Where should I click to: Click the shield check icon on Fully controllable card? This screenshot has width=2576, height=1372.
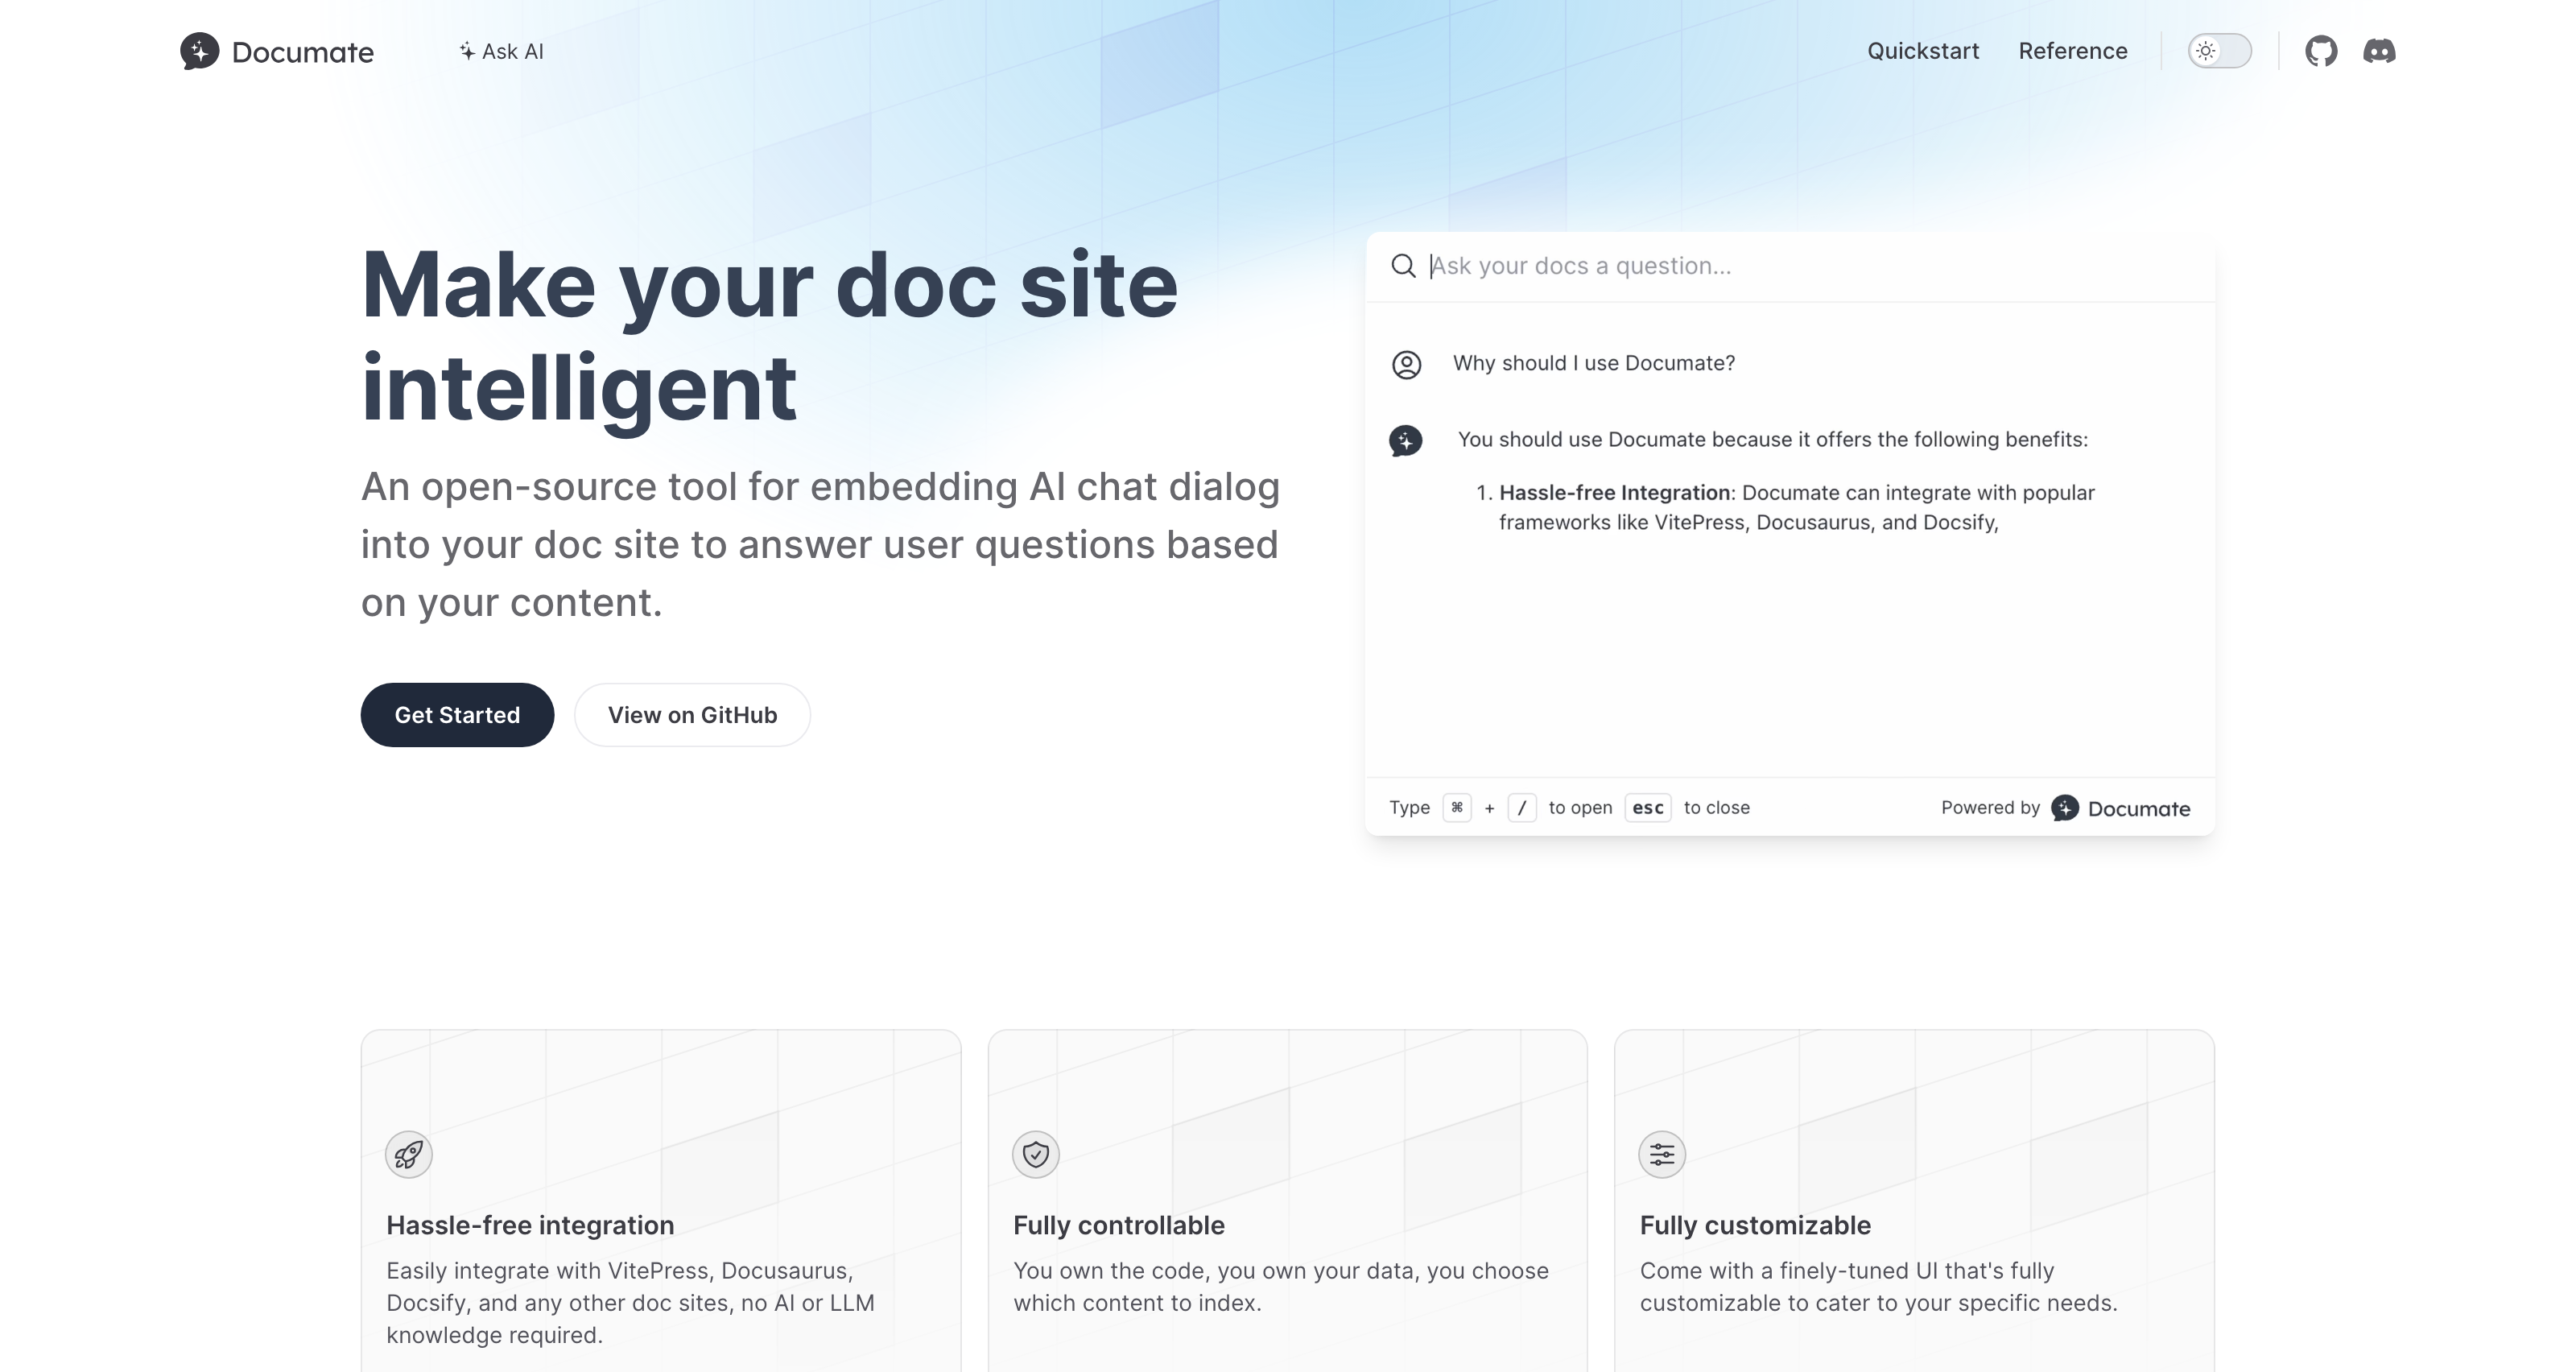[1035, 1155]
